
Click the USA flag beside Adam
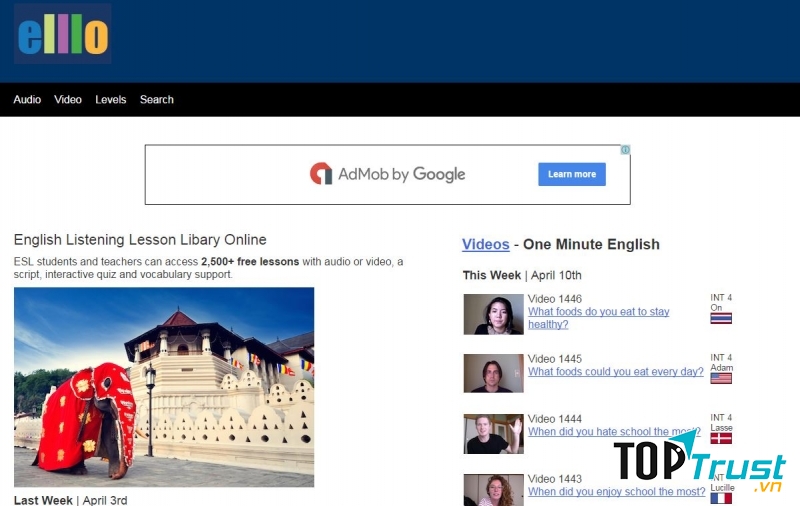click(x=720, y=378)
